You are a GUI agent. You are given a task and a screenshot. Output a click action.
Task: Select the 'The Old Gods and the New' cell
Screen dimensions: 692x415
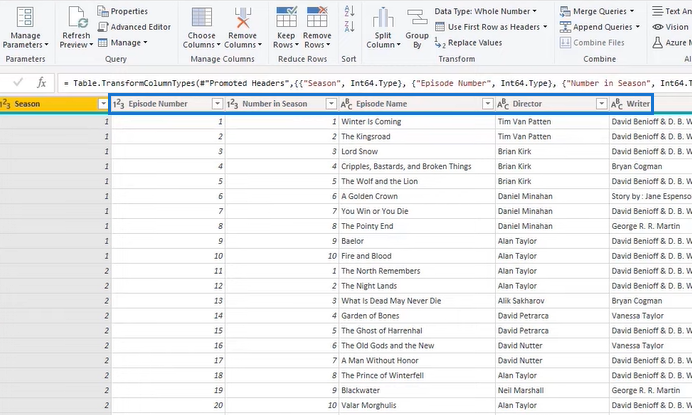pyautogui.click(x=417, y=346)
